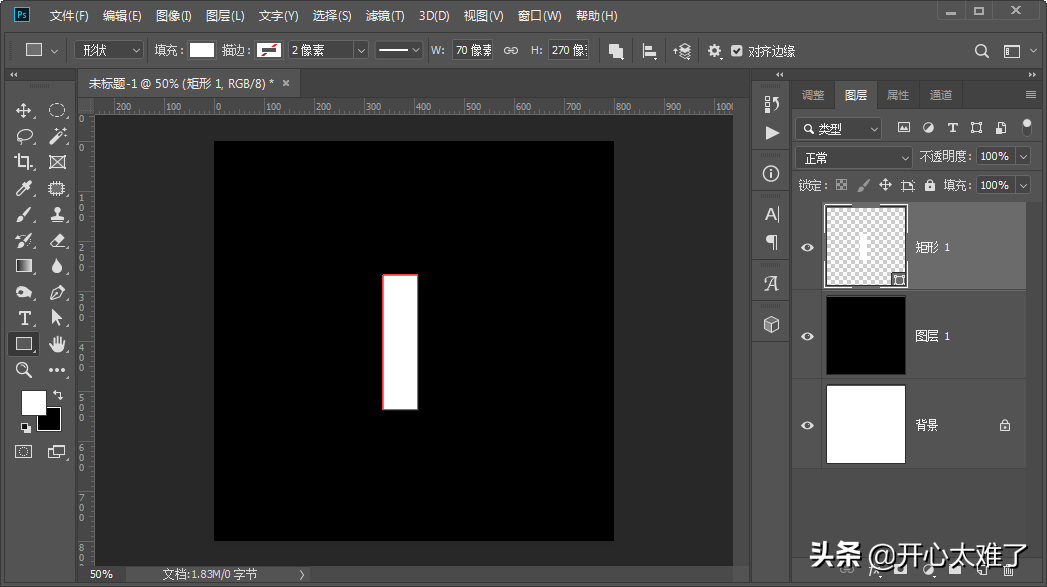Open the blend mode 正常 dropdown
1047x587 pixels.
pyautogui.click(x=853, y=158)
